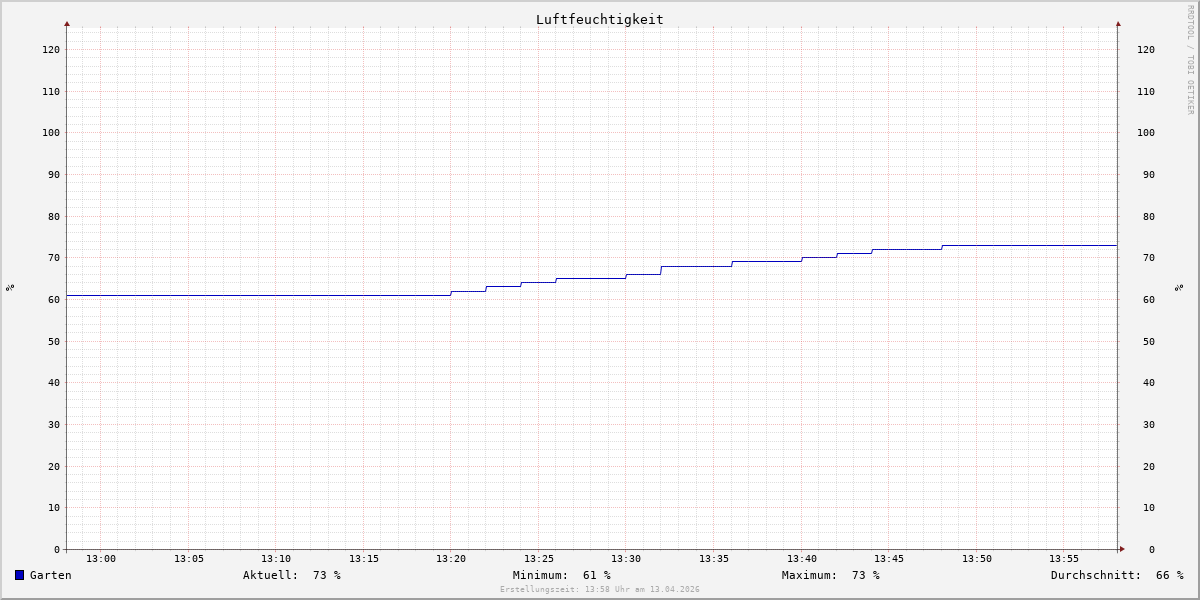1200x600 pixels.
Task: Select the Luftfeuchtigkeit chart title
Action: tap(599, 19)
